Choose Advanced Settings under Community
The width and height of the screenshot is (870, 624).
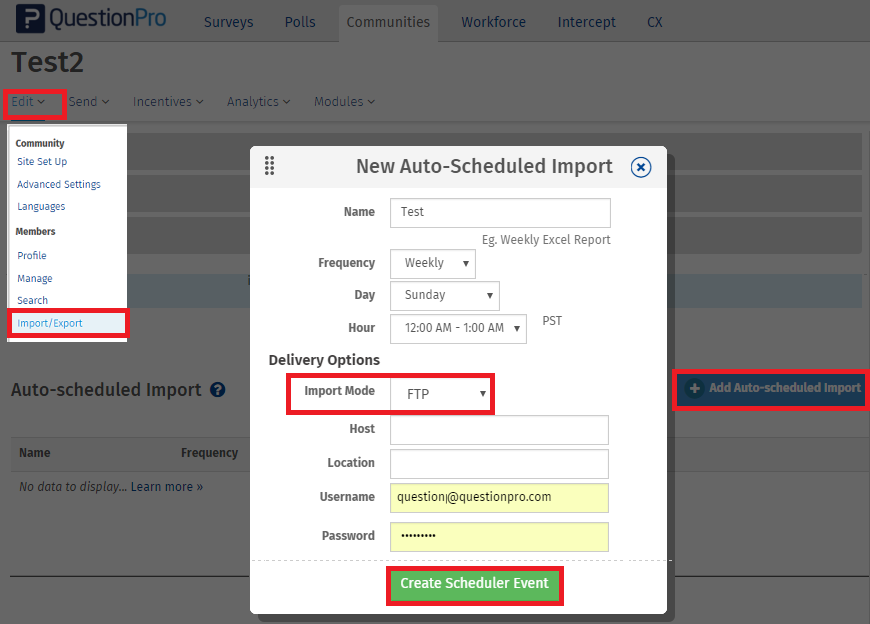pos(58,184)
